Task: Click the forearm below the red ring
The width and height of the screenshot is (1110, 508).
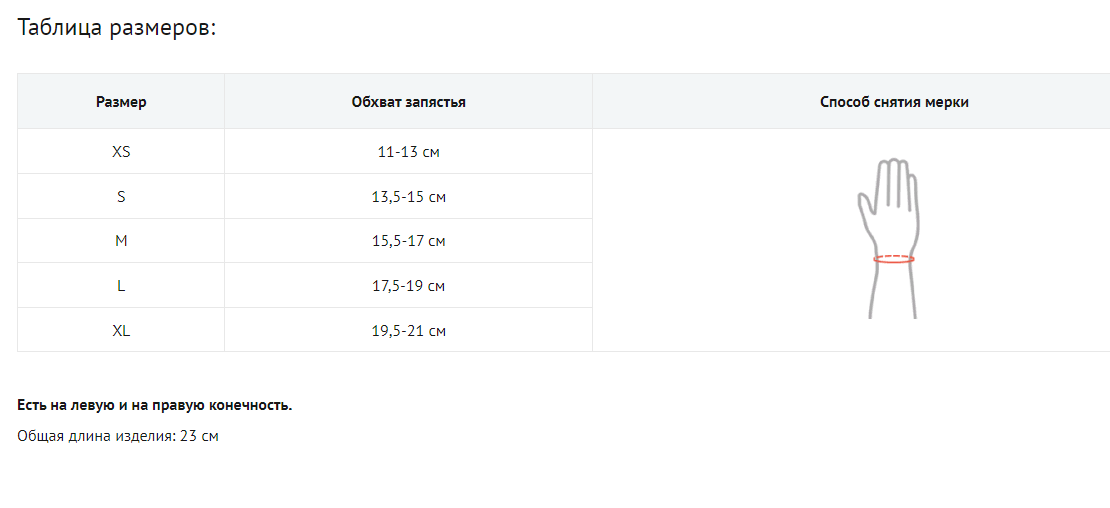Action: (x=892, y=292)
